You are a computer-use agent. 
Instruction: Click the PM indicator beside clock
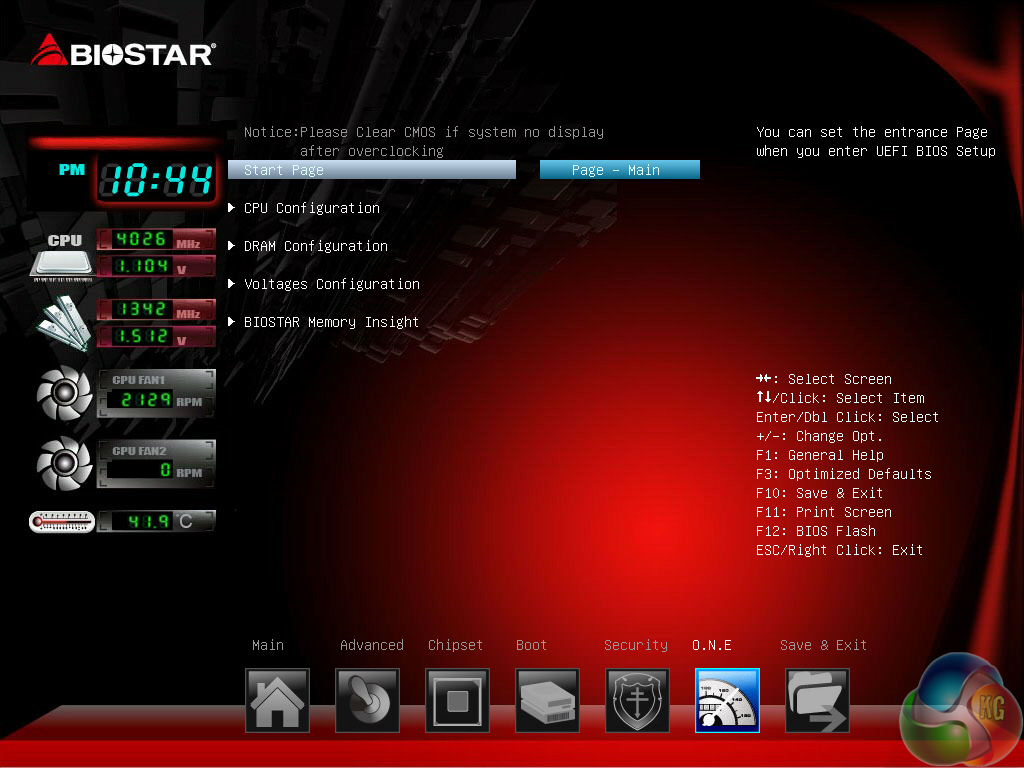pyautogui.click(x=72, y=170)
